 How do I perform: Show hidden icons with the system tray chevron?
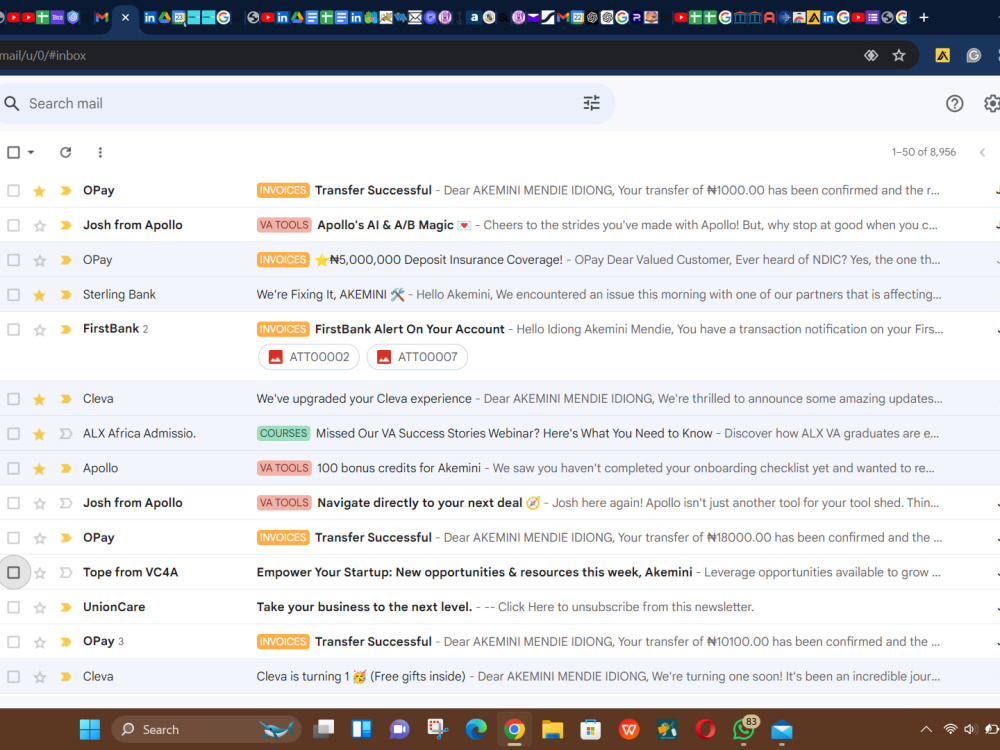pyautogui.click(x=926, y=730)
